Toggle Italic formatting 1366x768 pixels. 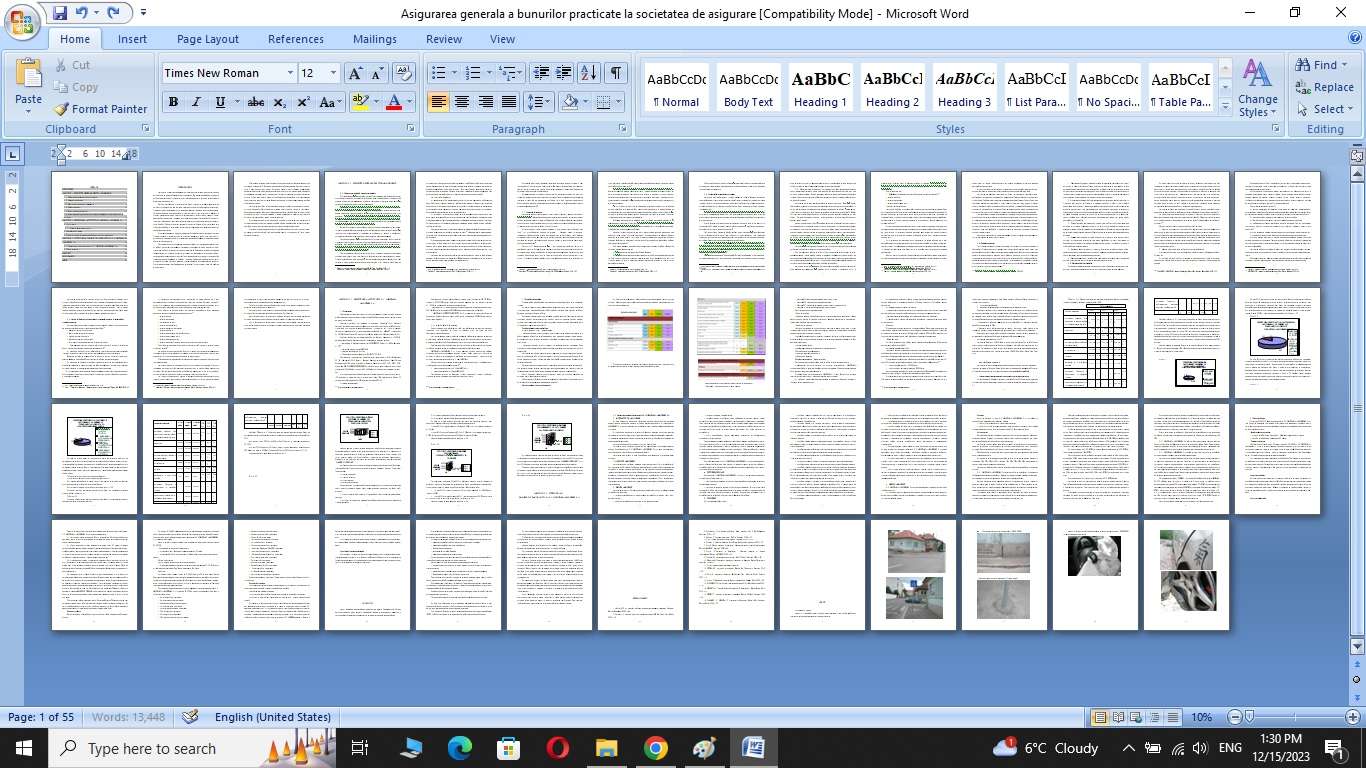click(196, 102)
